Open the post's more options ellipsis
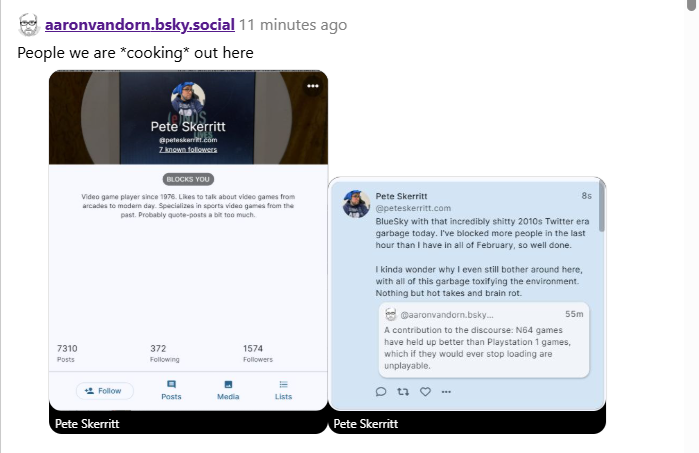Screen dimensions: 699x453 [446, 391]
